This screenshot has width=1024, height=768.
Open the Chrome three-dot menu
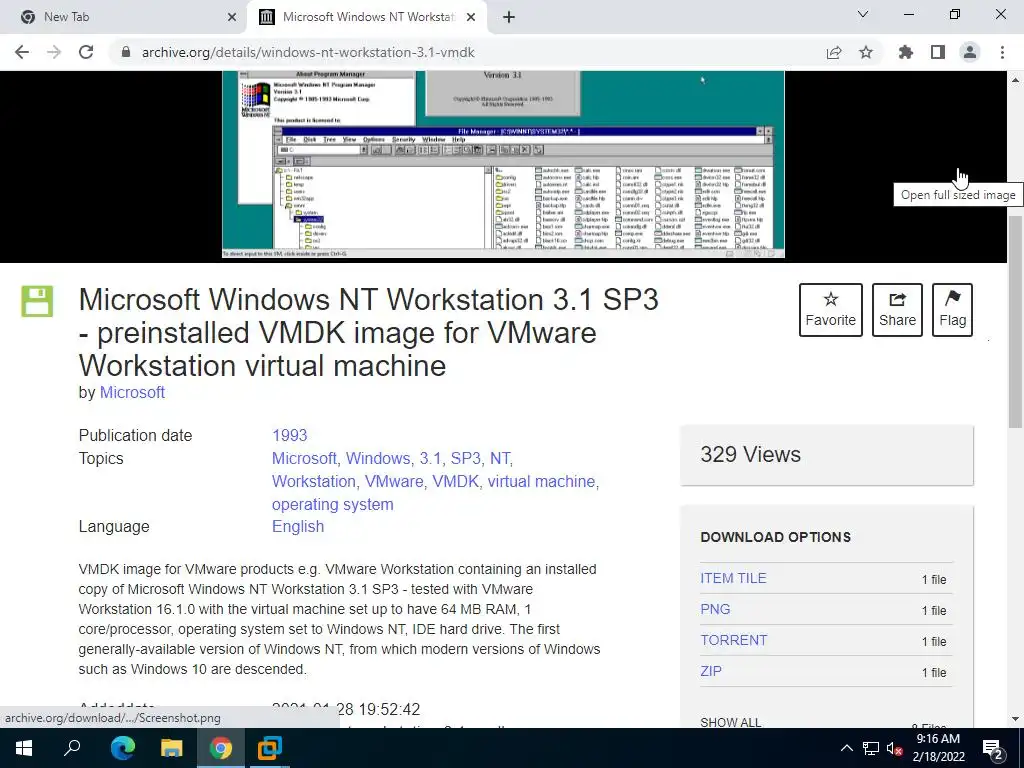1002,52
